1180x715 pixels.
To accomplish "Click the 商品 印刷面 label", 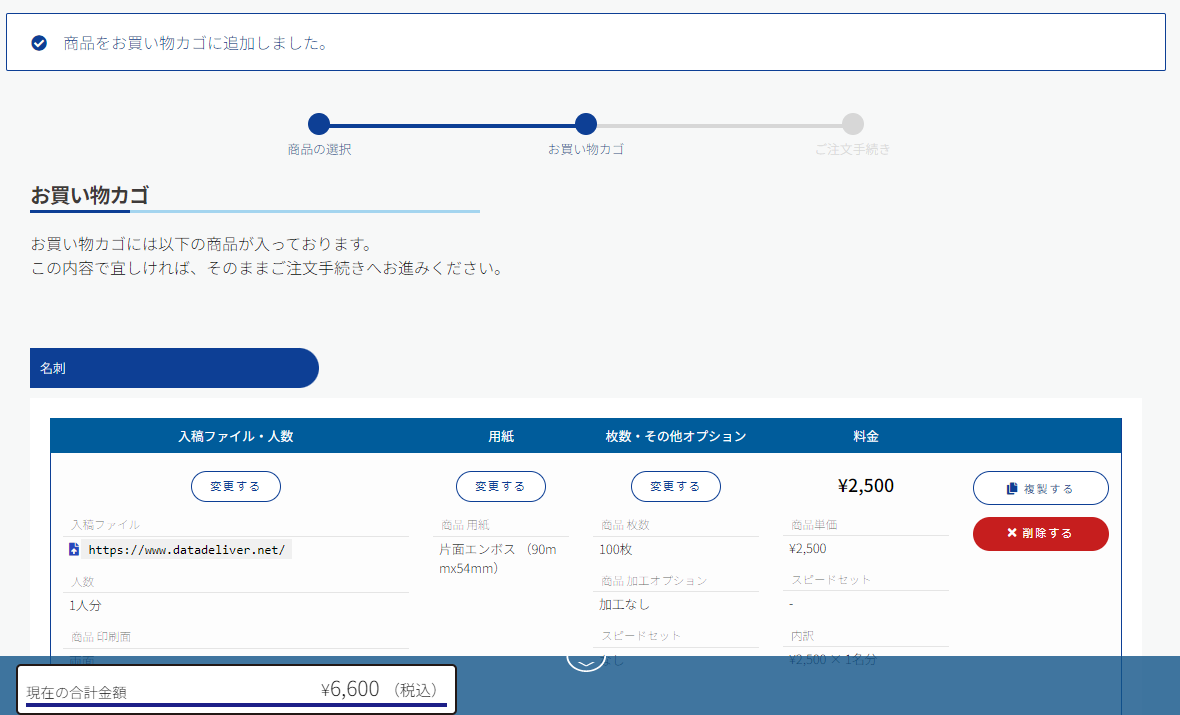I will pyautogui.click(x=101, y=637).
